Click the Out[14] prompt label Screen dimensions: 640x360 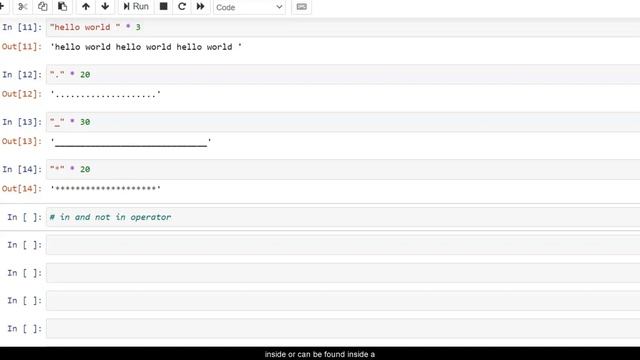coord(22,189)
